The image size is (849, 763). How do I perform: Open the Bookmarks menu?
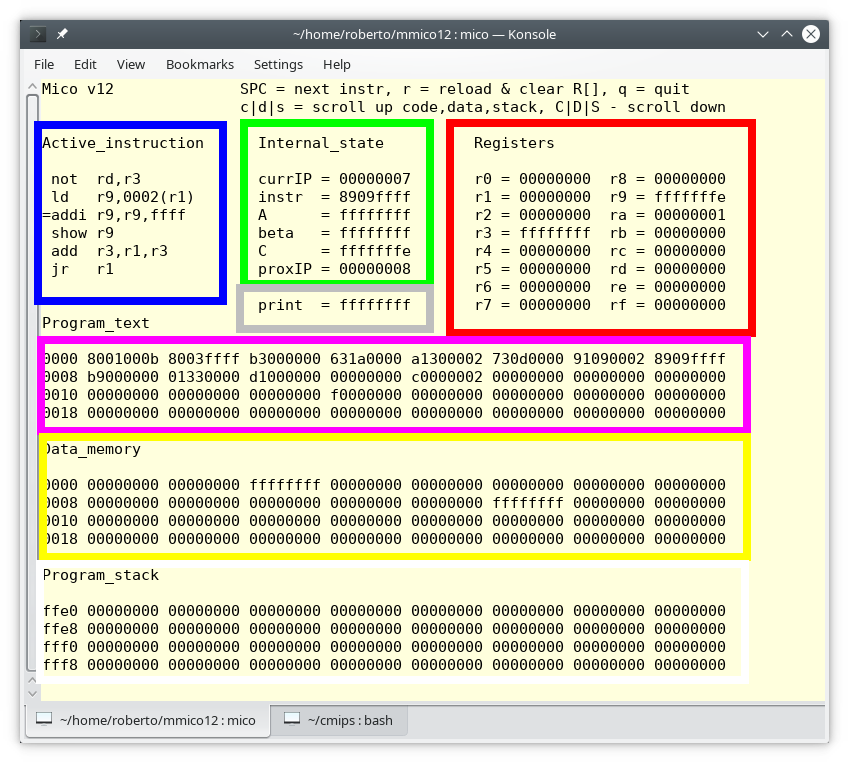[200, 64]
